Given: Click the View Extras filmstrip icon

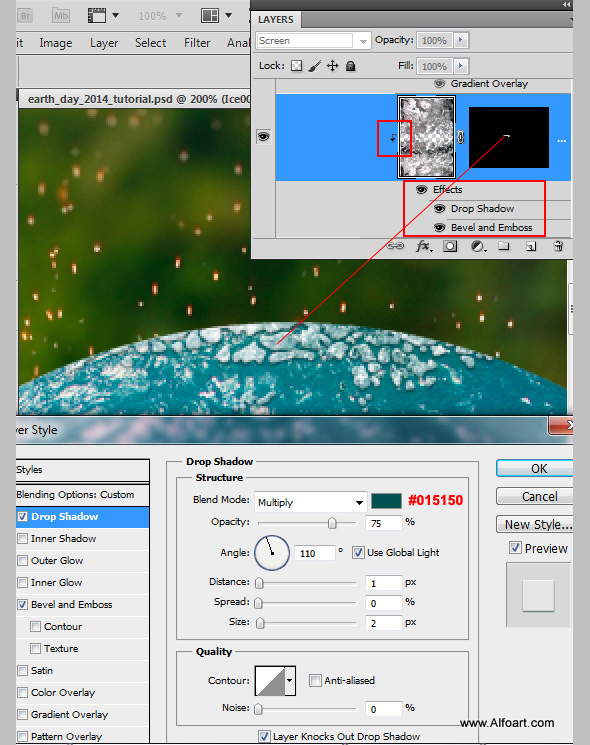Looking at the screenshot, I should click(97, 16).
